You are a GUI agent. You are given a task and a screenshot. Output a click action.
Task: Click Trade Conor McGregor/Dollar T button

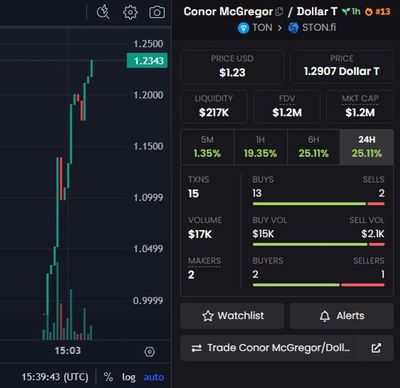click(x=269, y=348)
